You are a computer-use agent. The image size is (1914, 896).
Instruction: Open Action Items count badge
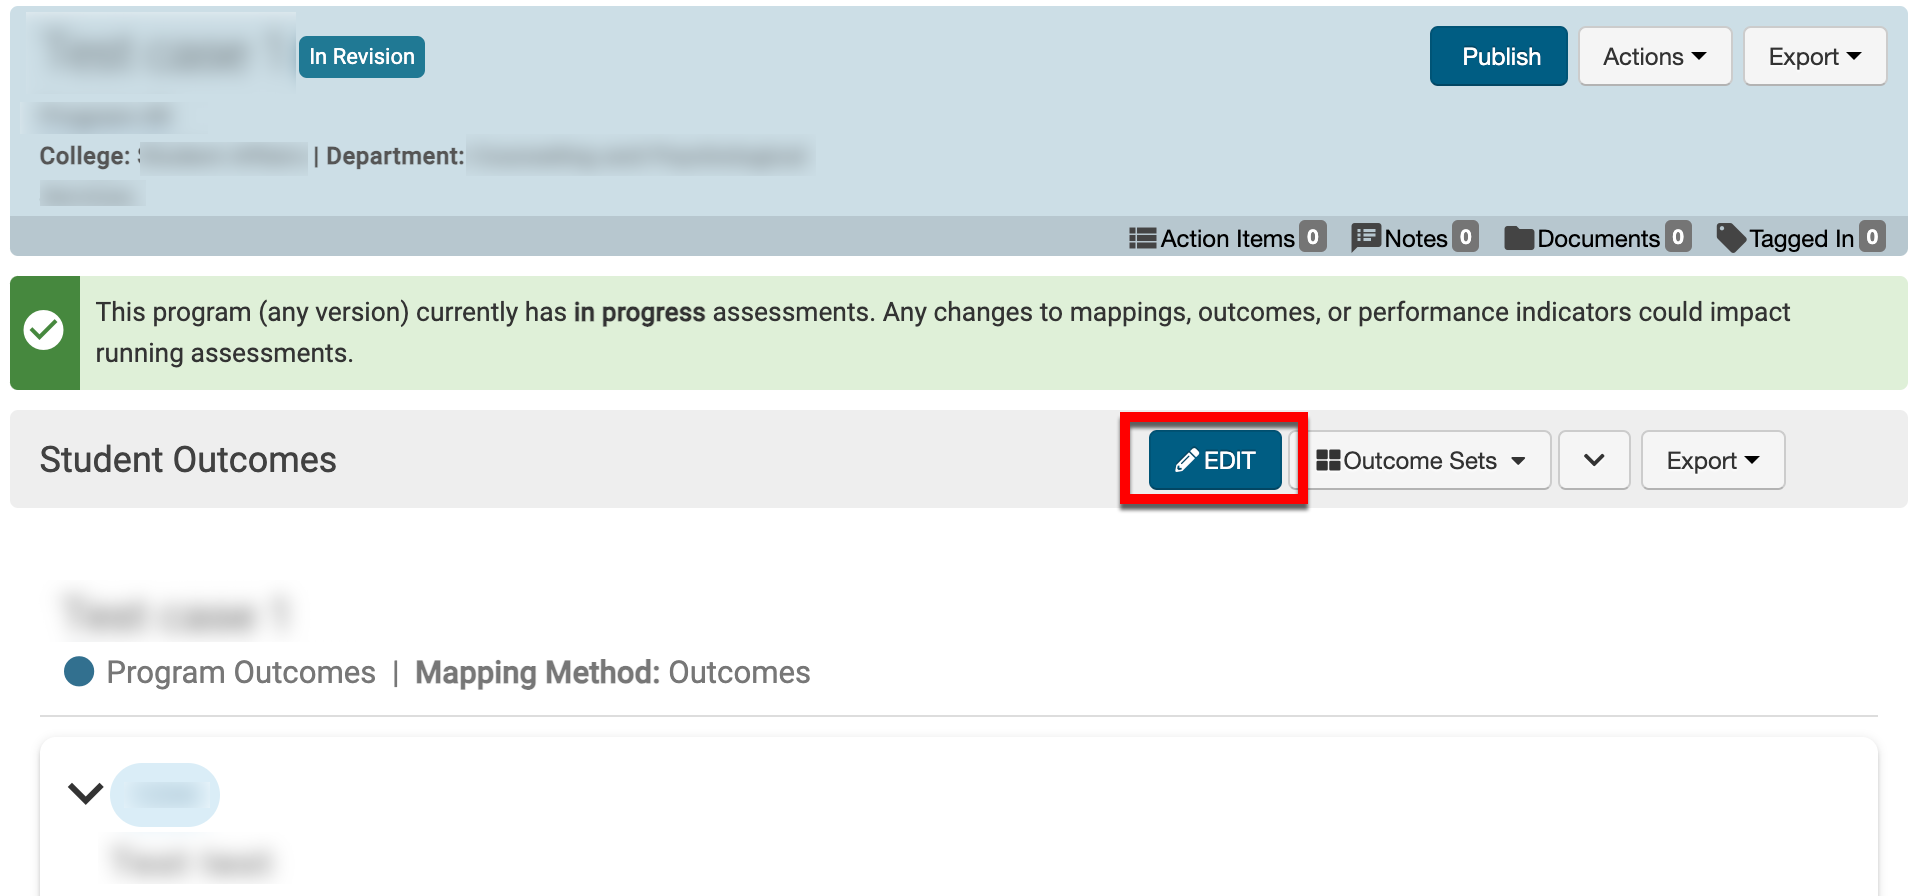(1313, 237)
